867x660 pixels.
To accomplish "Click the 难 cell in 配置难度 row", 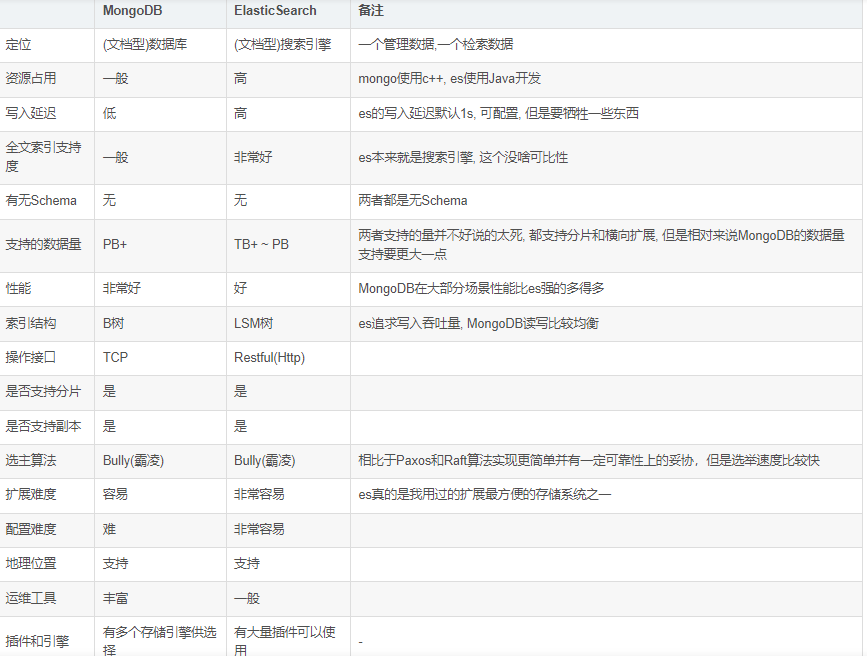I will (109, 529).
